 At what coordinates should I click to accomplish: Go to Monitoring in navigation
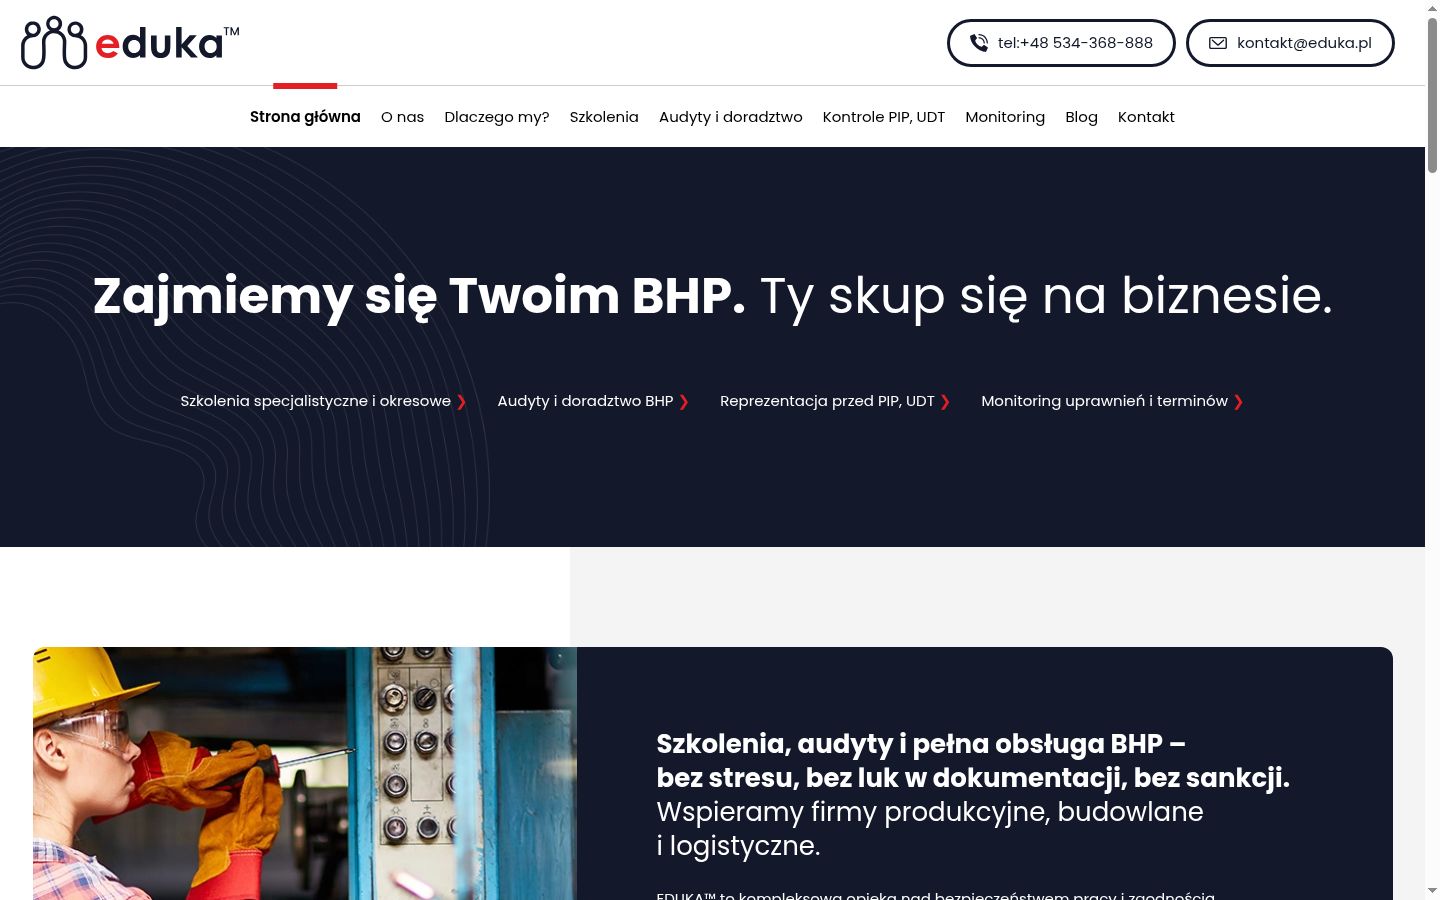pos(1005,117)
